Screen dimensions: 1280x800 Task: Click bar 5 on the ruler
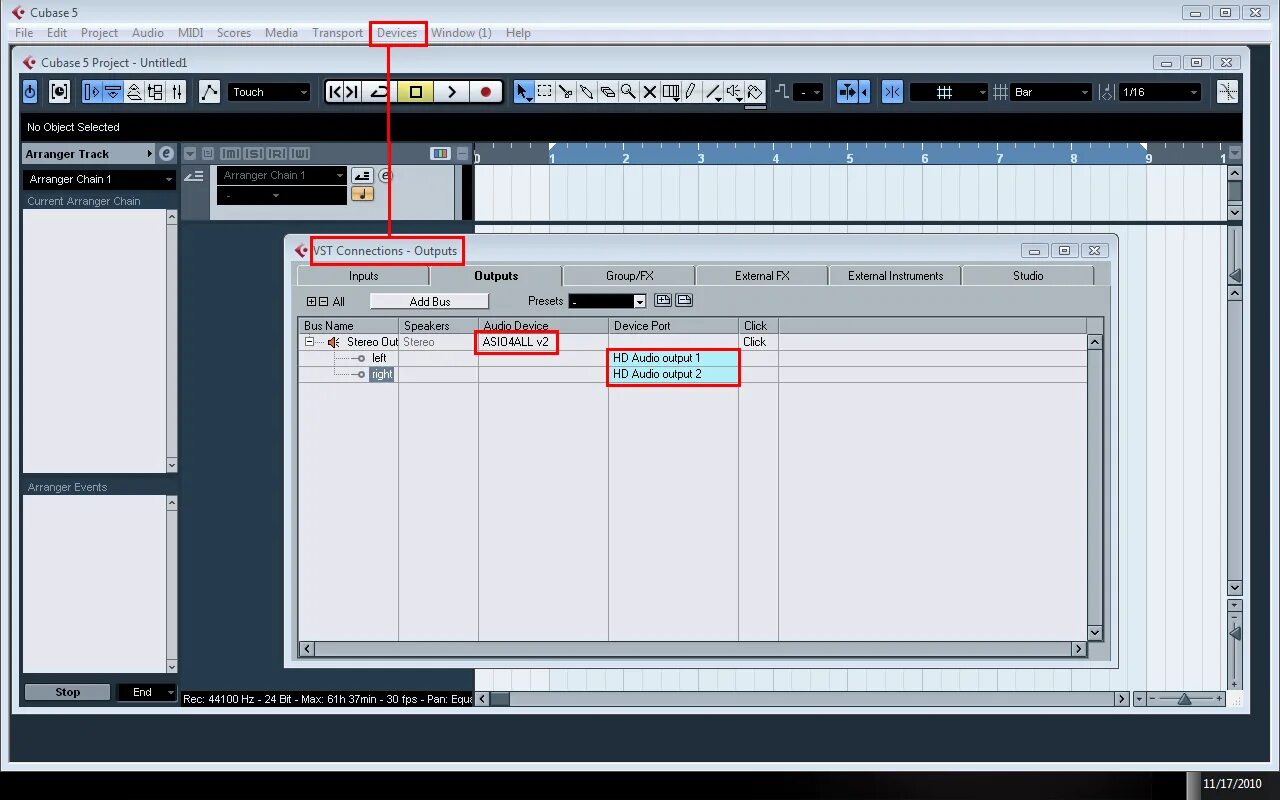coord(850,158)
